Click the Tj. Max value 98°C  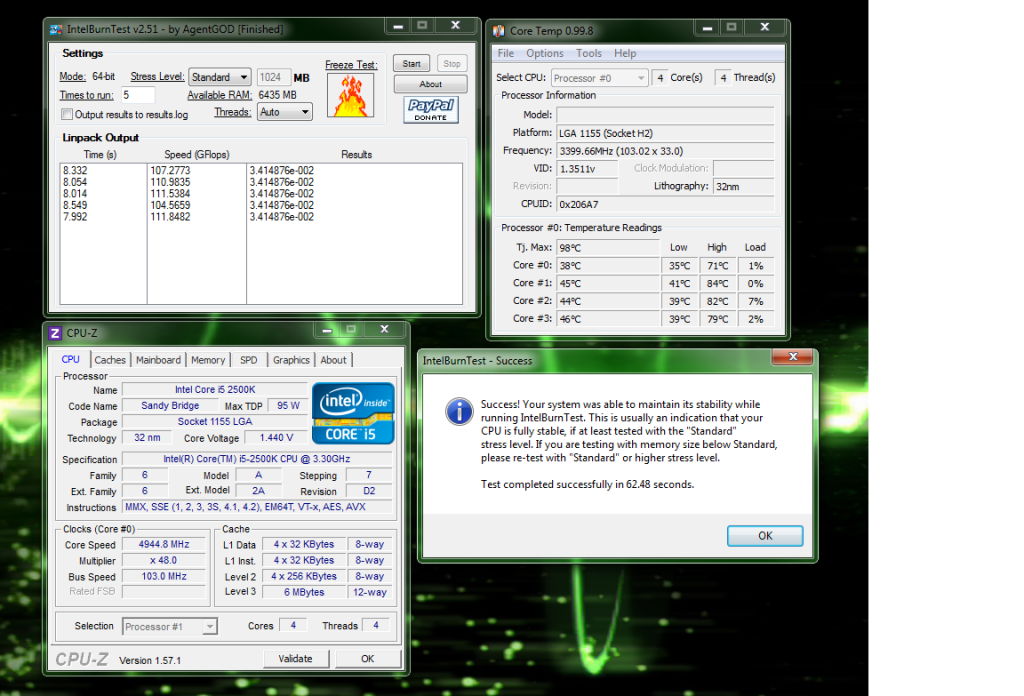pyautogui.click(x=608, y=248)
